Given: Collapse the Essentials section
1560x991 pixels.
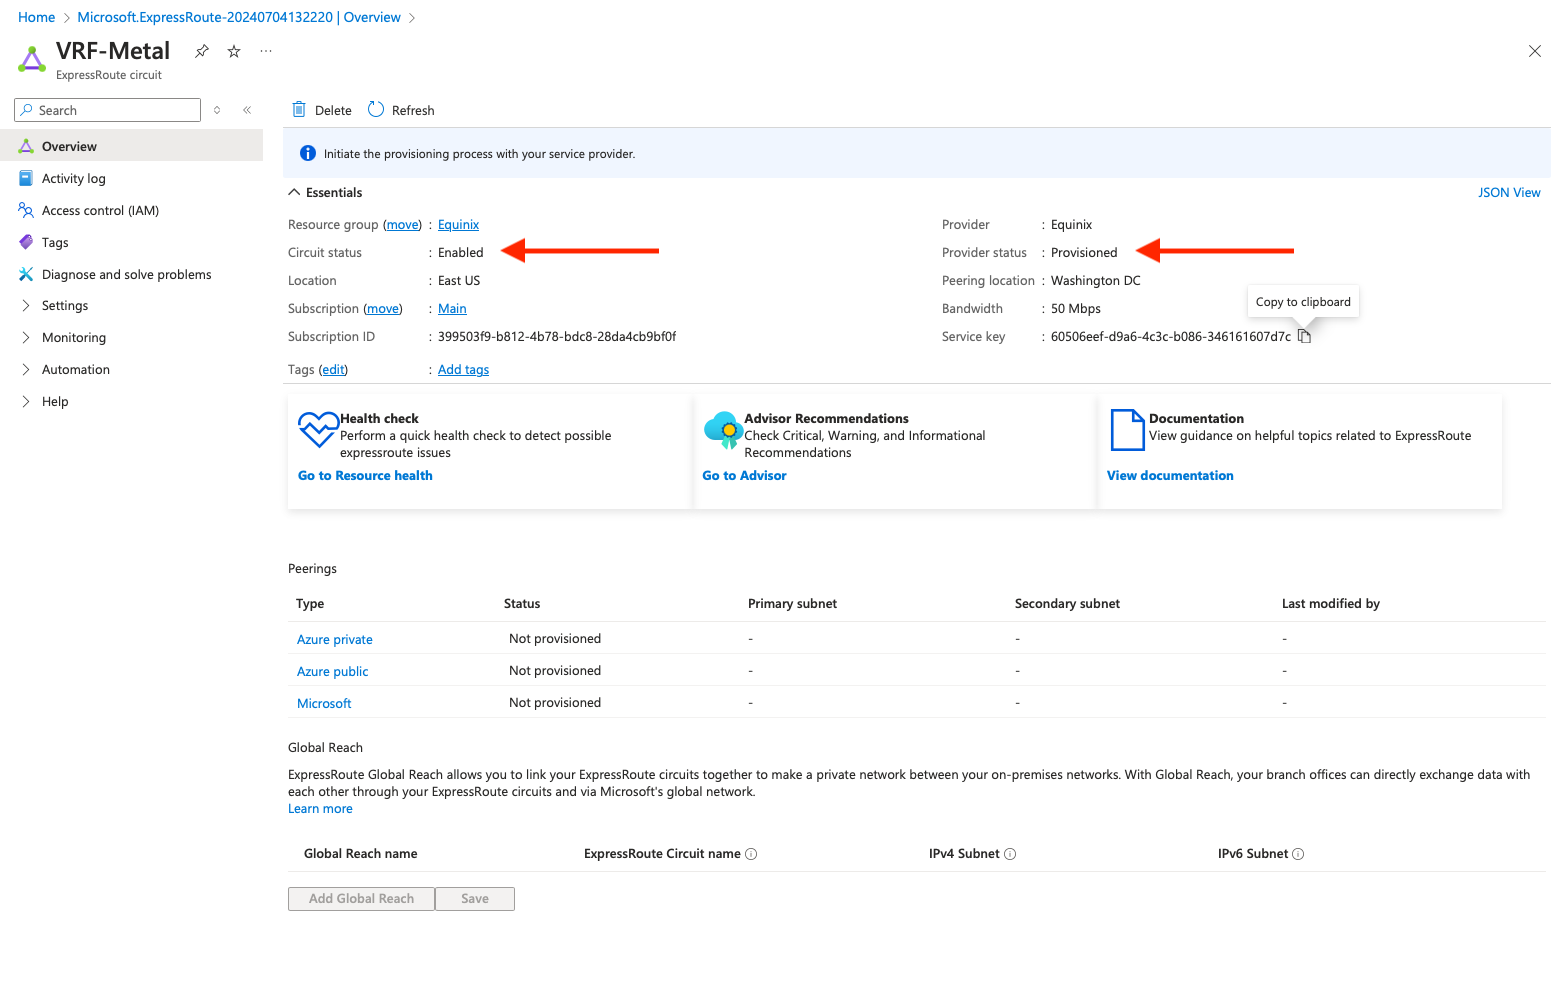Looking at the screenshot, I should tap(294, 192).
